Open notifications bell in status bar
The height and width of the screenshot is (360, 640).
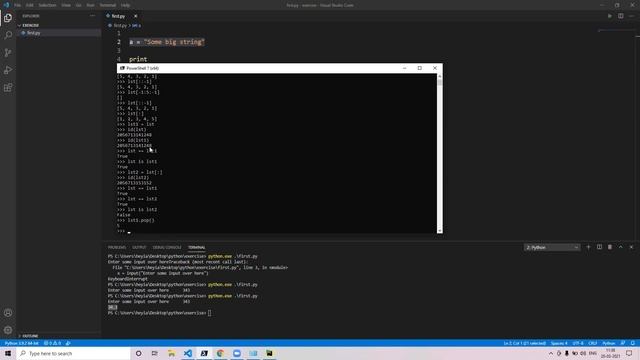(633, 343)
